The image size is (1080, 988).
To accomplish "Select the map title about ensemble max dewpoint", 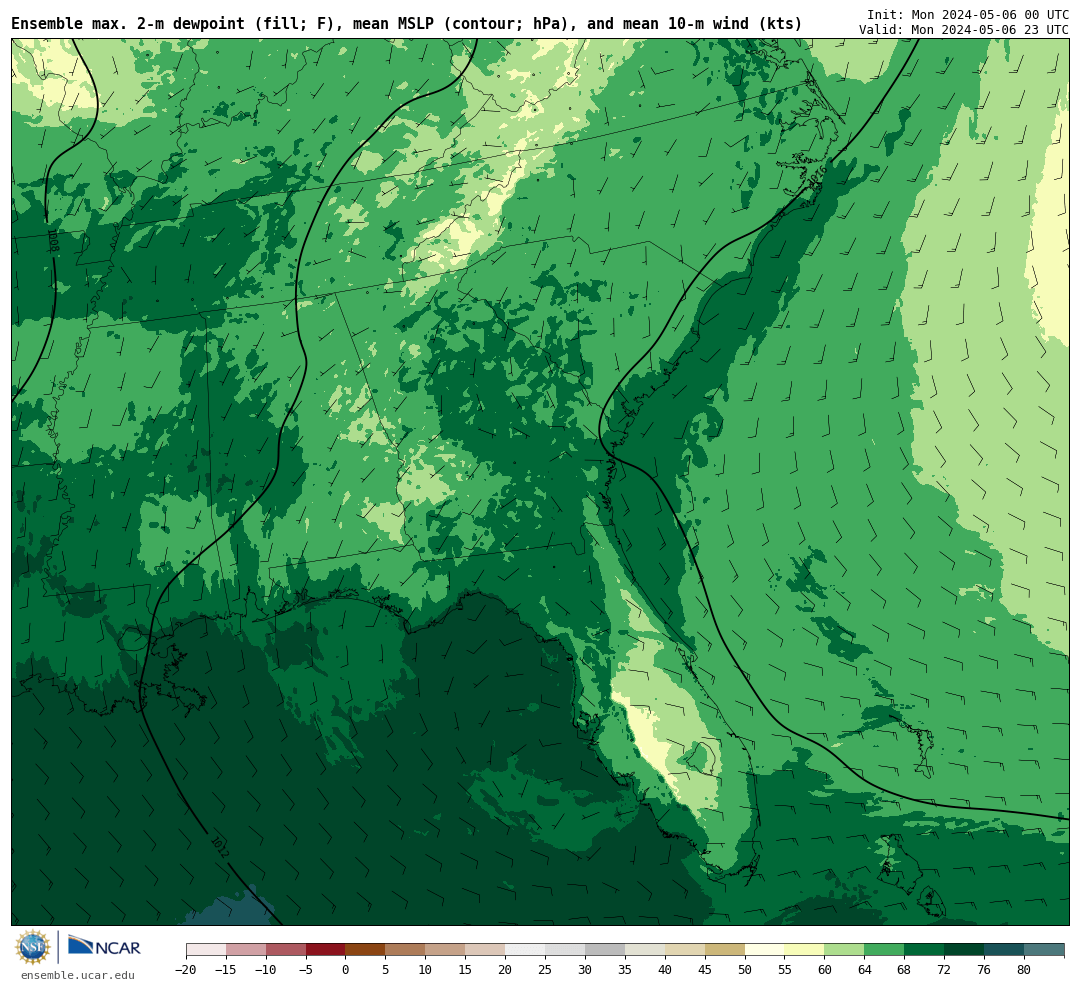I will pyautogui.click(x=406, y=24).
